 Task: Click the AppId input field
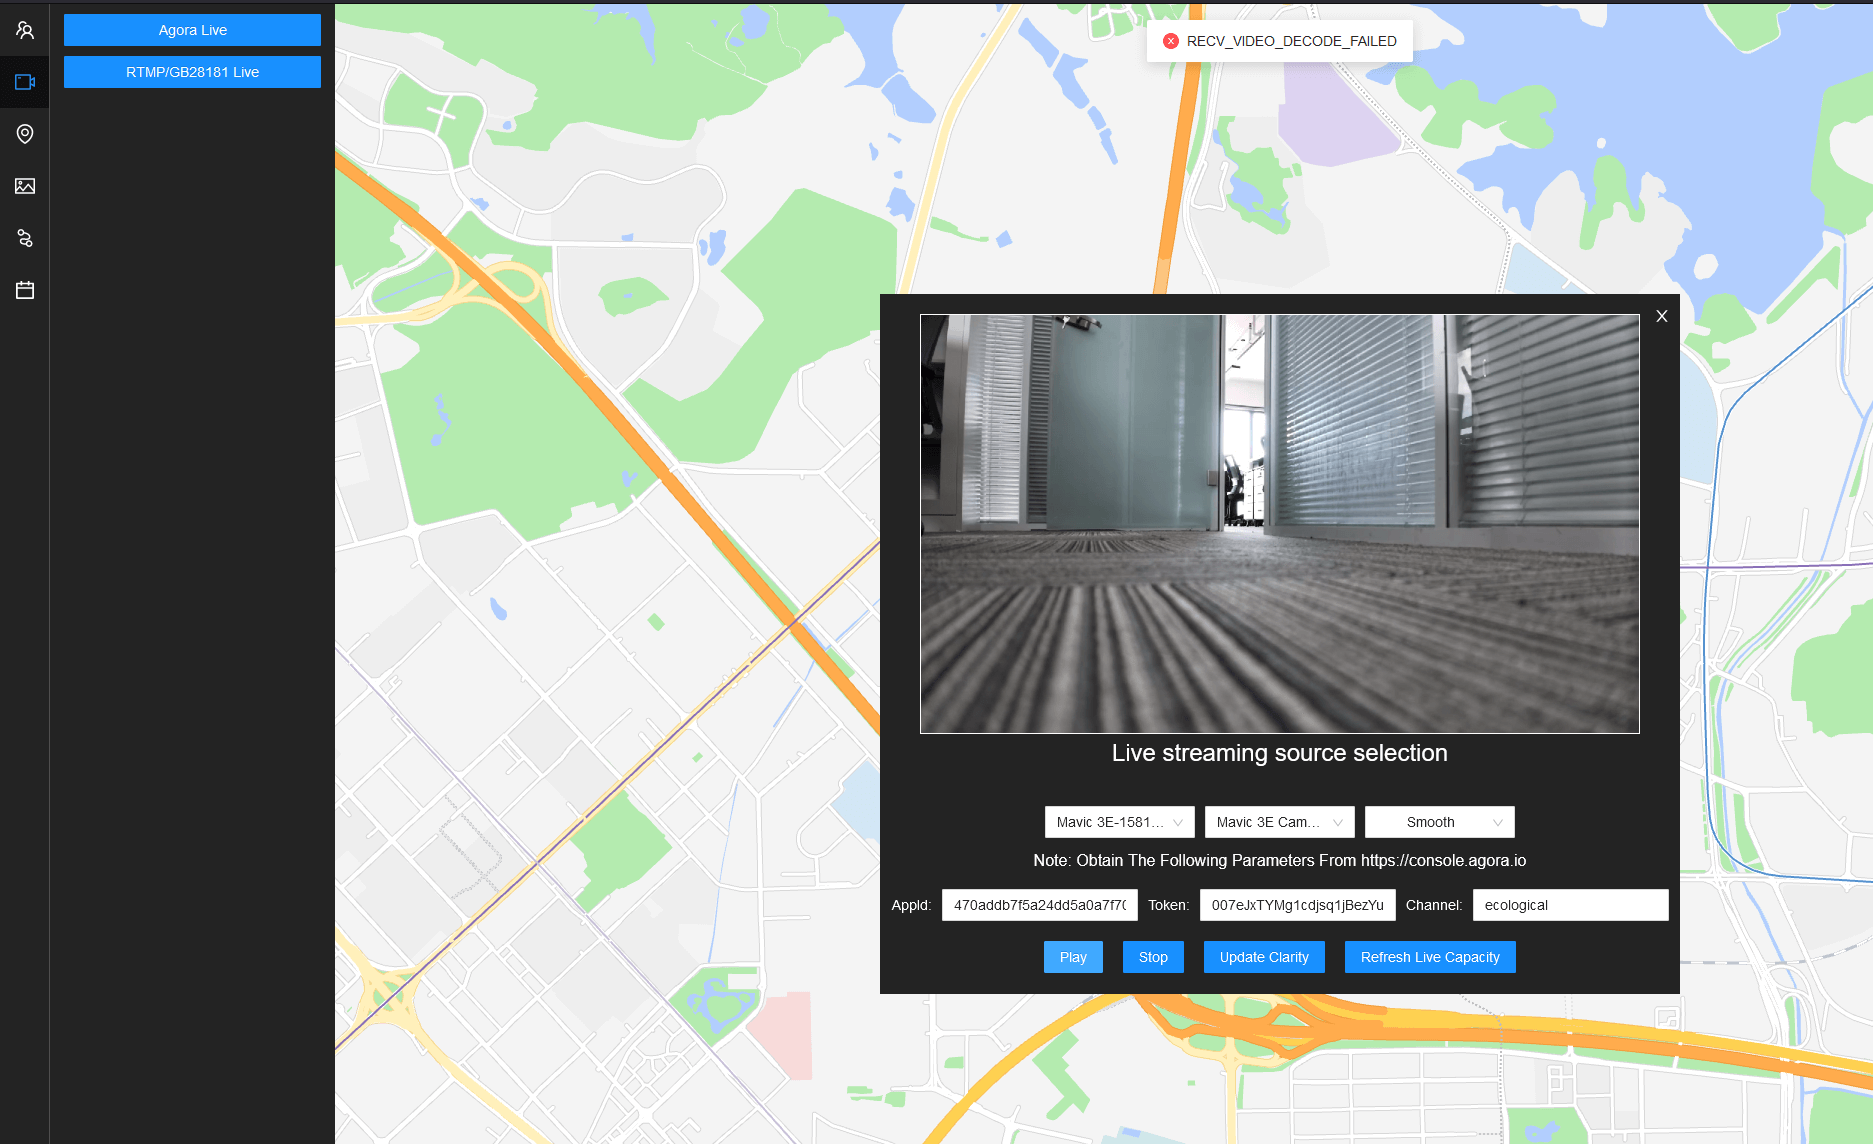pyautogui.click(x=1039, y=905)
